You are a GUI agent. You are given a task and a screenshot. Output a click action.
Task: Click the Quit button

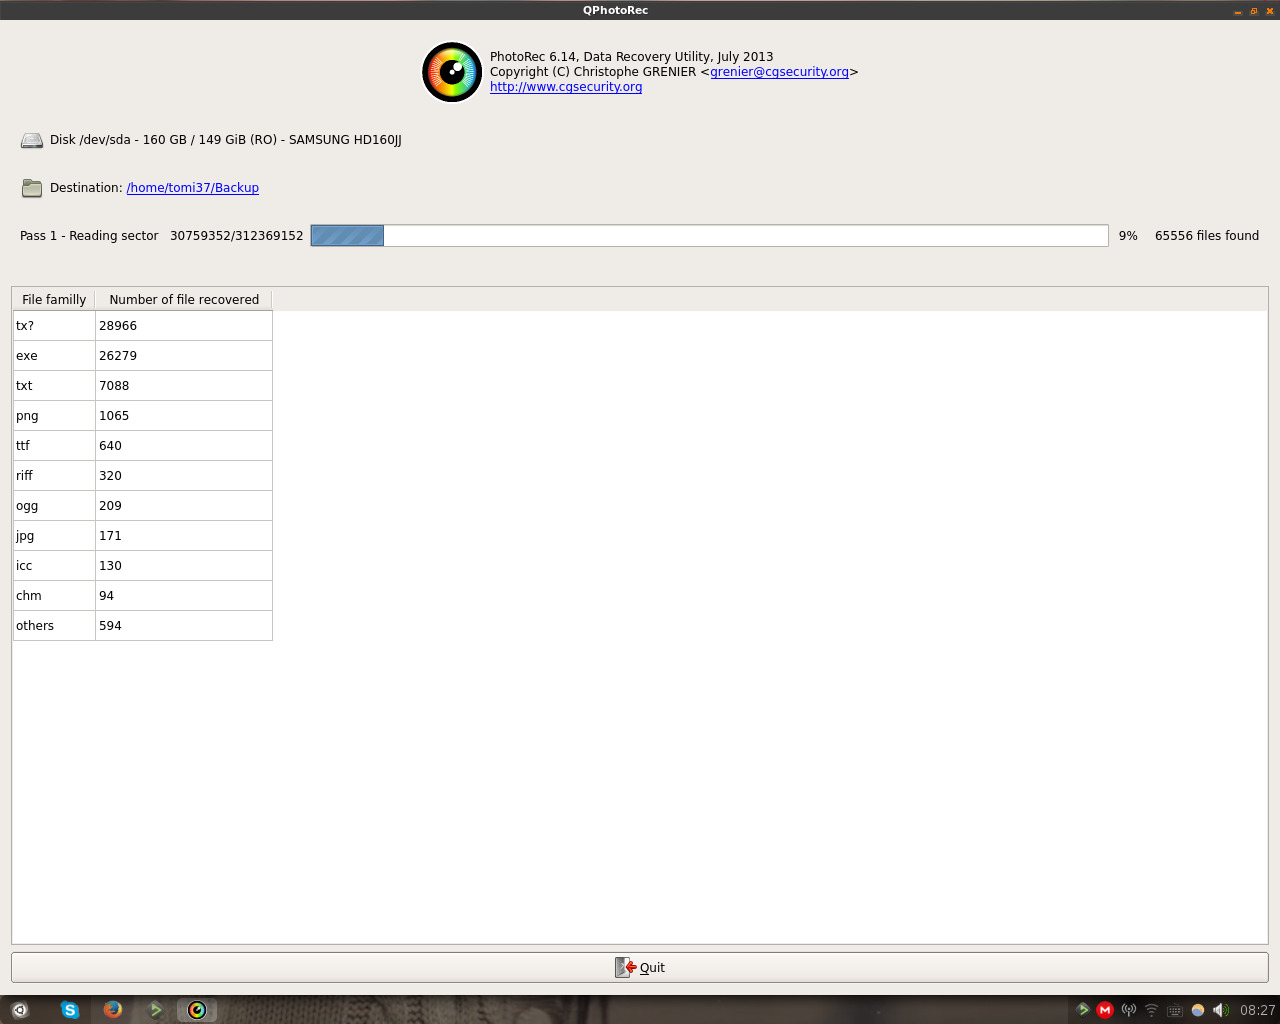(x=640, y=967)
